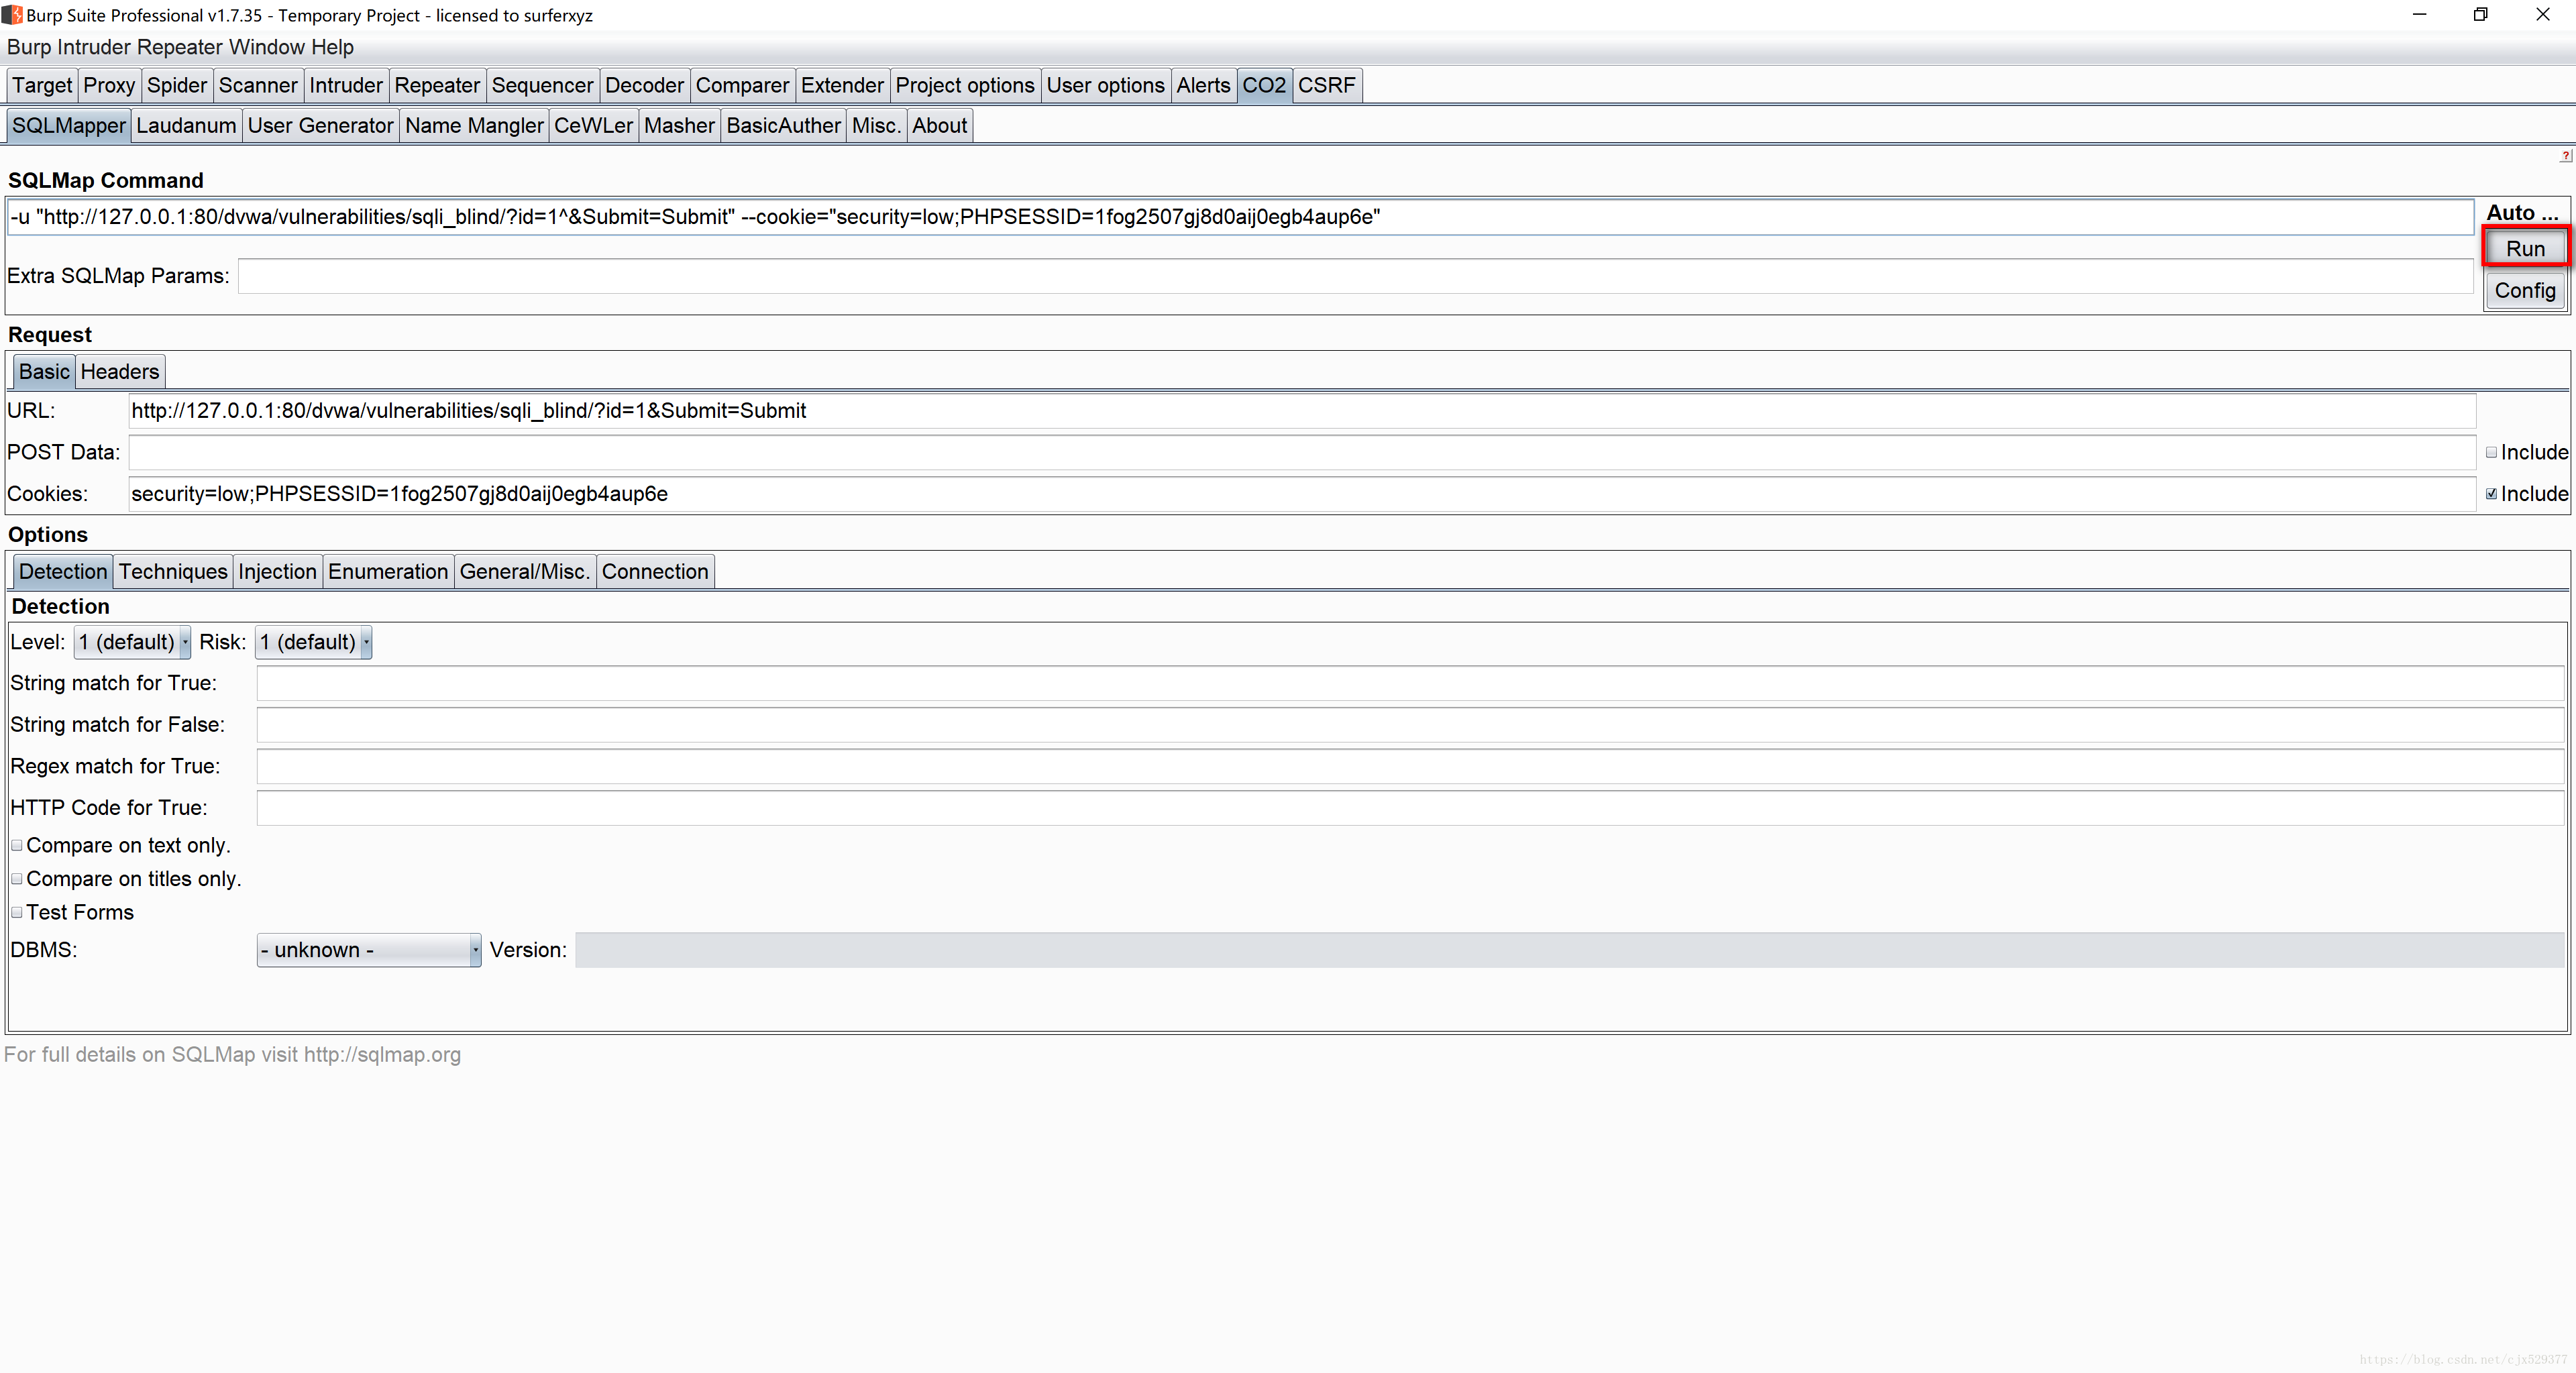Click the small red help icon
This screenshot has height=1373, width=2576.
click(x=2566, y=156)
